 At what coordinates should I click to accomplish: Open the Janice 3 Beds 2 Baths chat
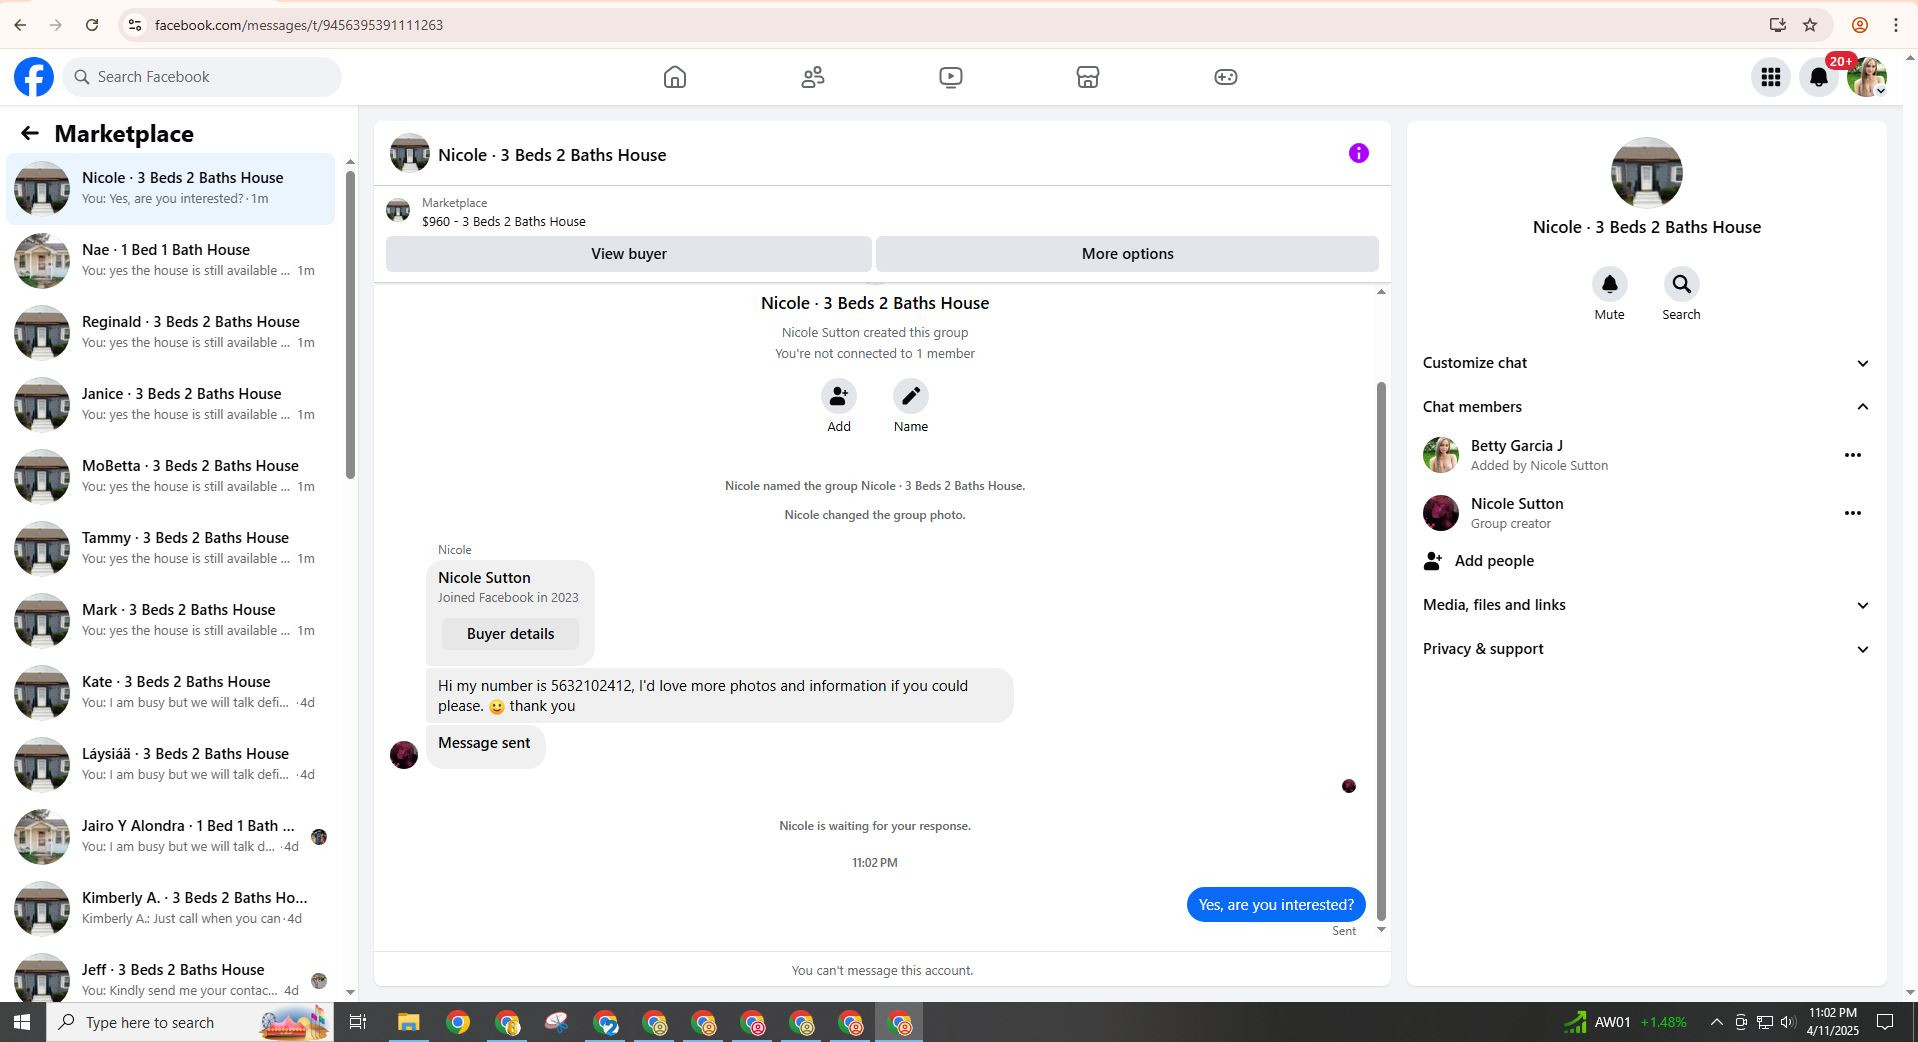pyautogui.click(x=171, y=404)
